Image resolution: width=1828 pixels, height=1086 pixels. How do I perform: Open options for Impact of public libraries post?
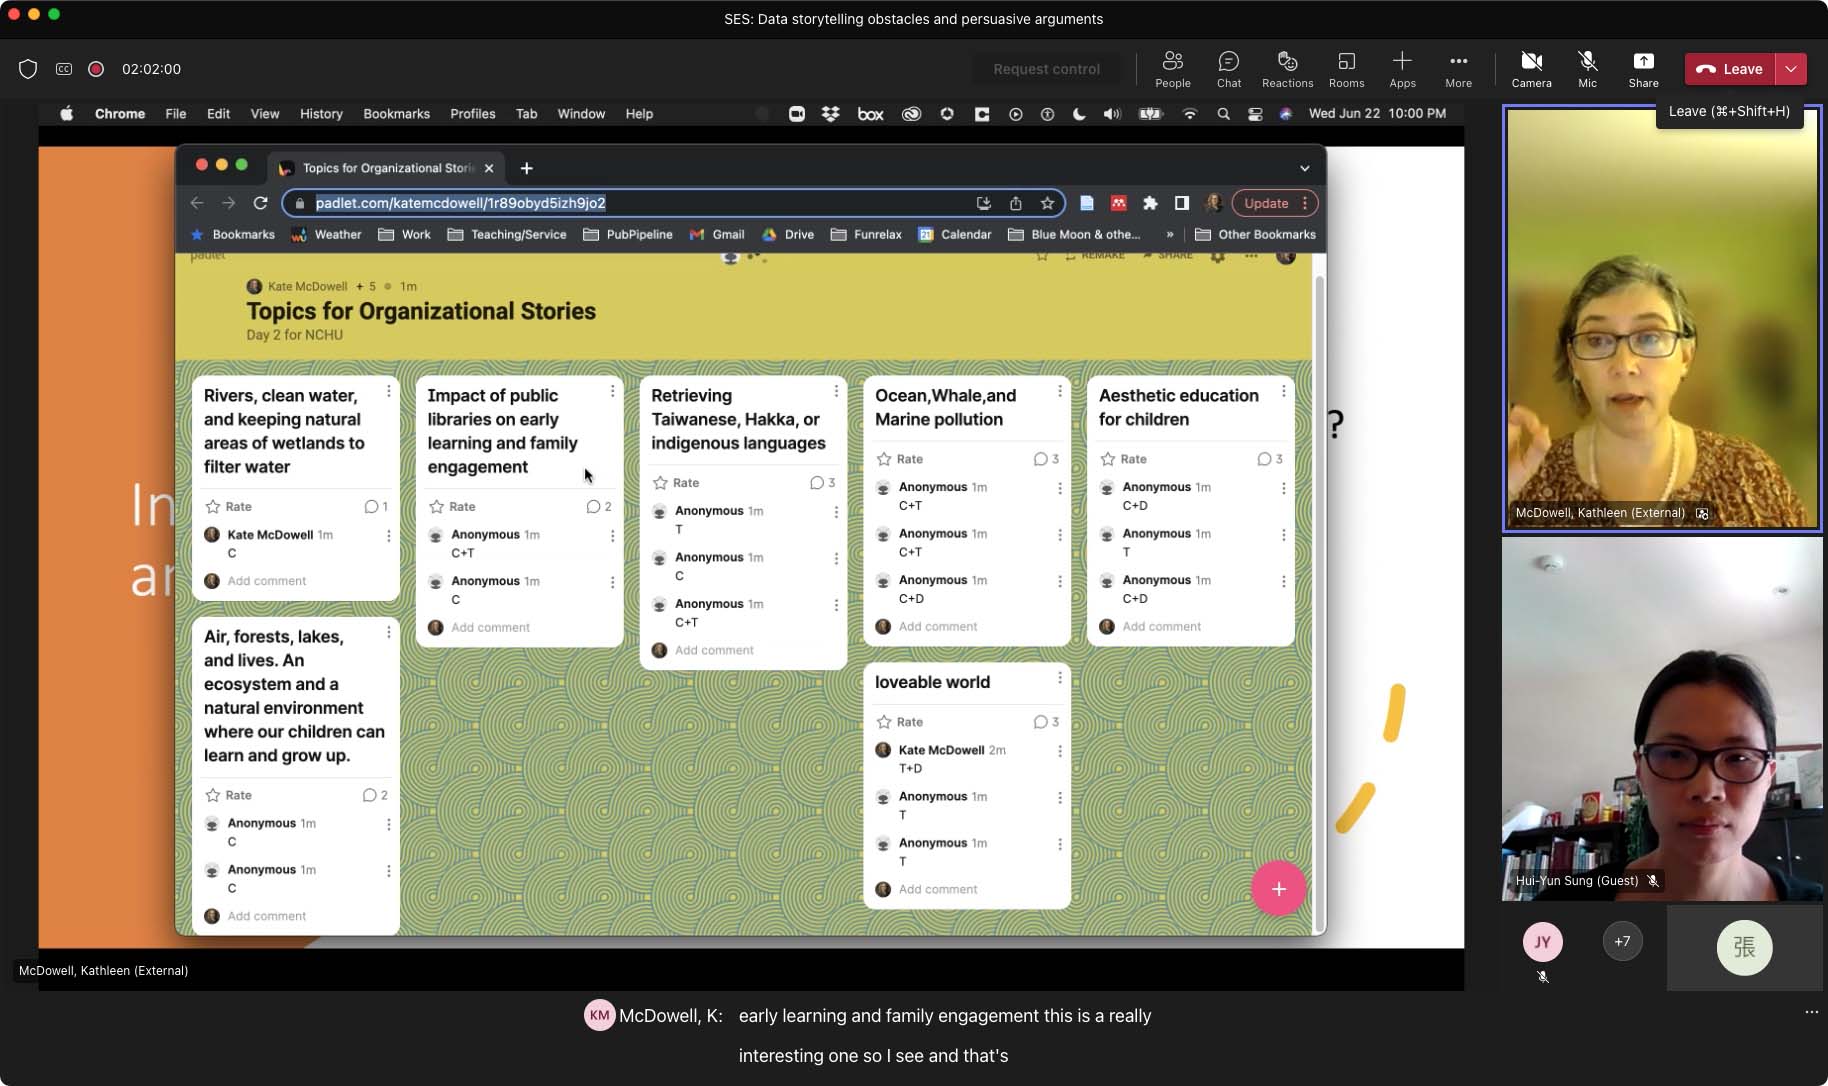[612, 391]
